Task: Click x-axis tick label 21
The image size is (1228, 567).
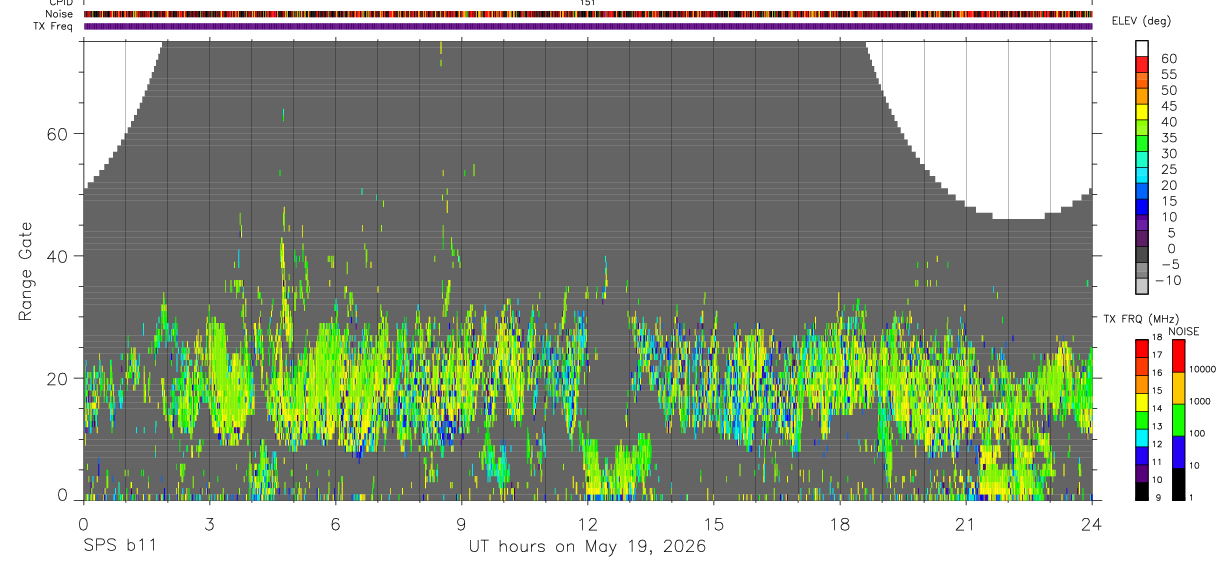Action: click(x=966, y=524)
